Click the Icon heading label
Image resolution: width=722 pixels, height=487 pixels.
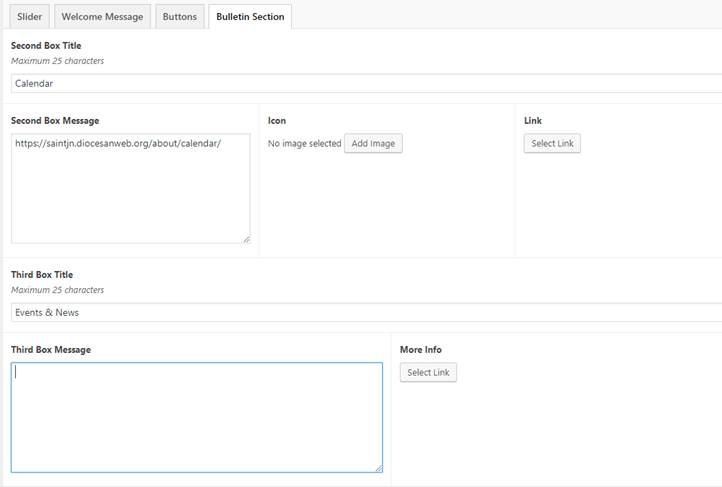[x=277, y=121]
